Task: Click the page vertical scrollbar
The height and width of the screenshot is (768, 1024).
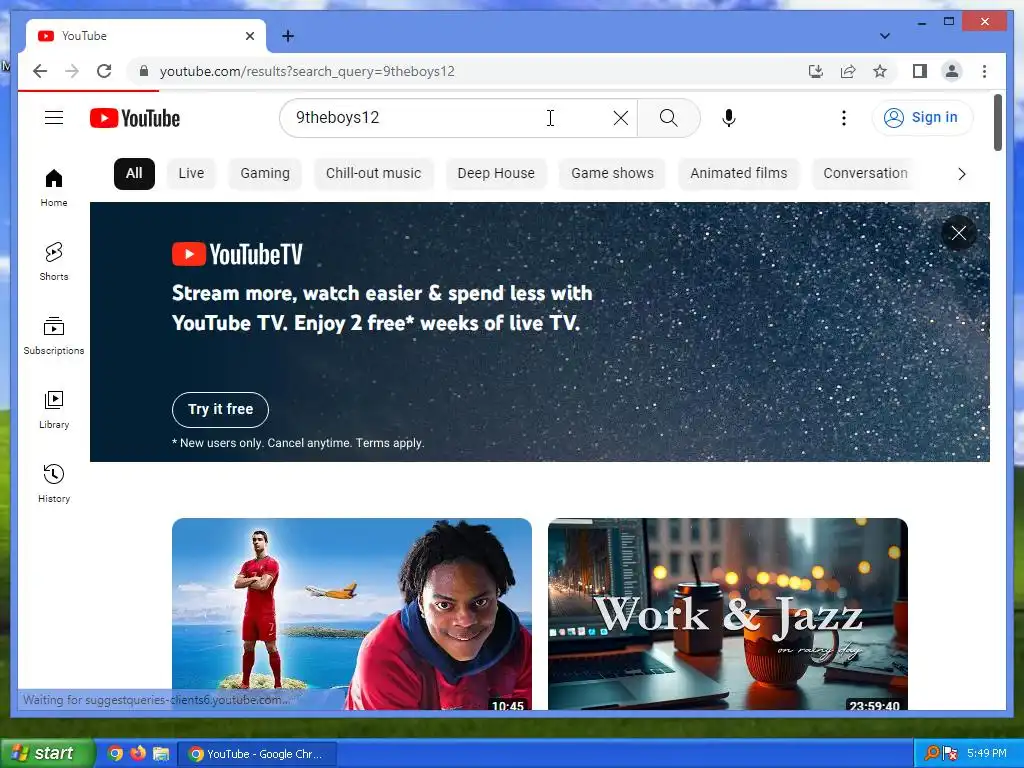Action: pyautogui.click(x=997, y=123)
